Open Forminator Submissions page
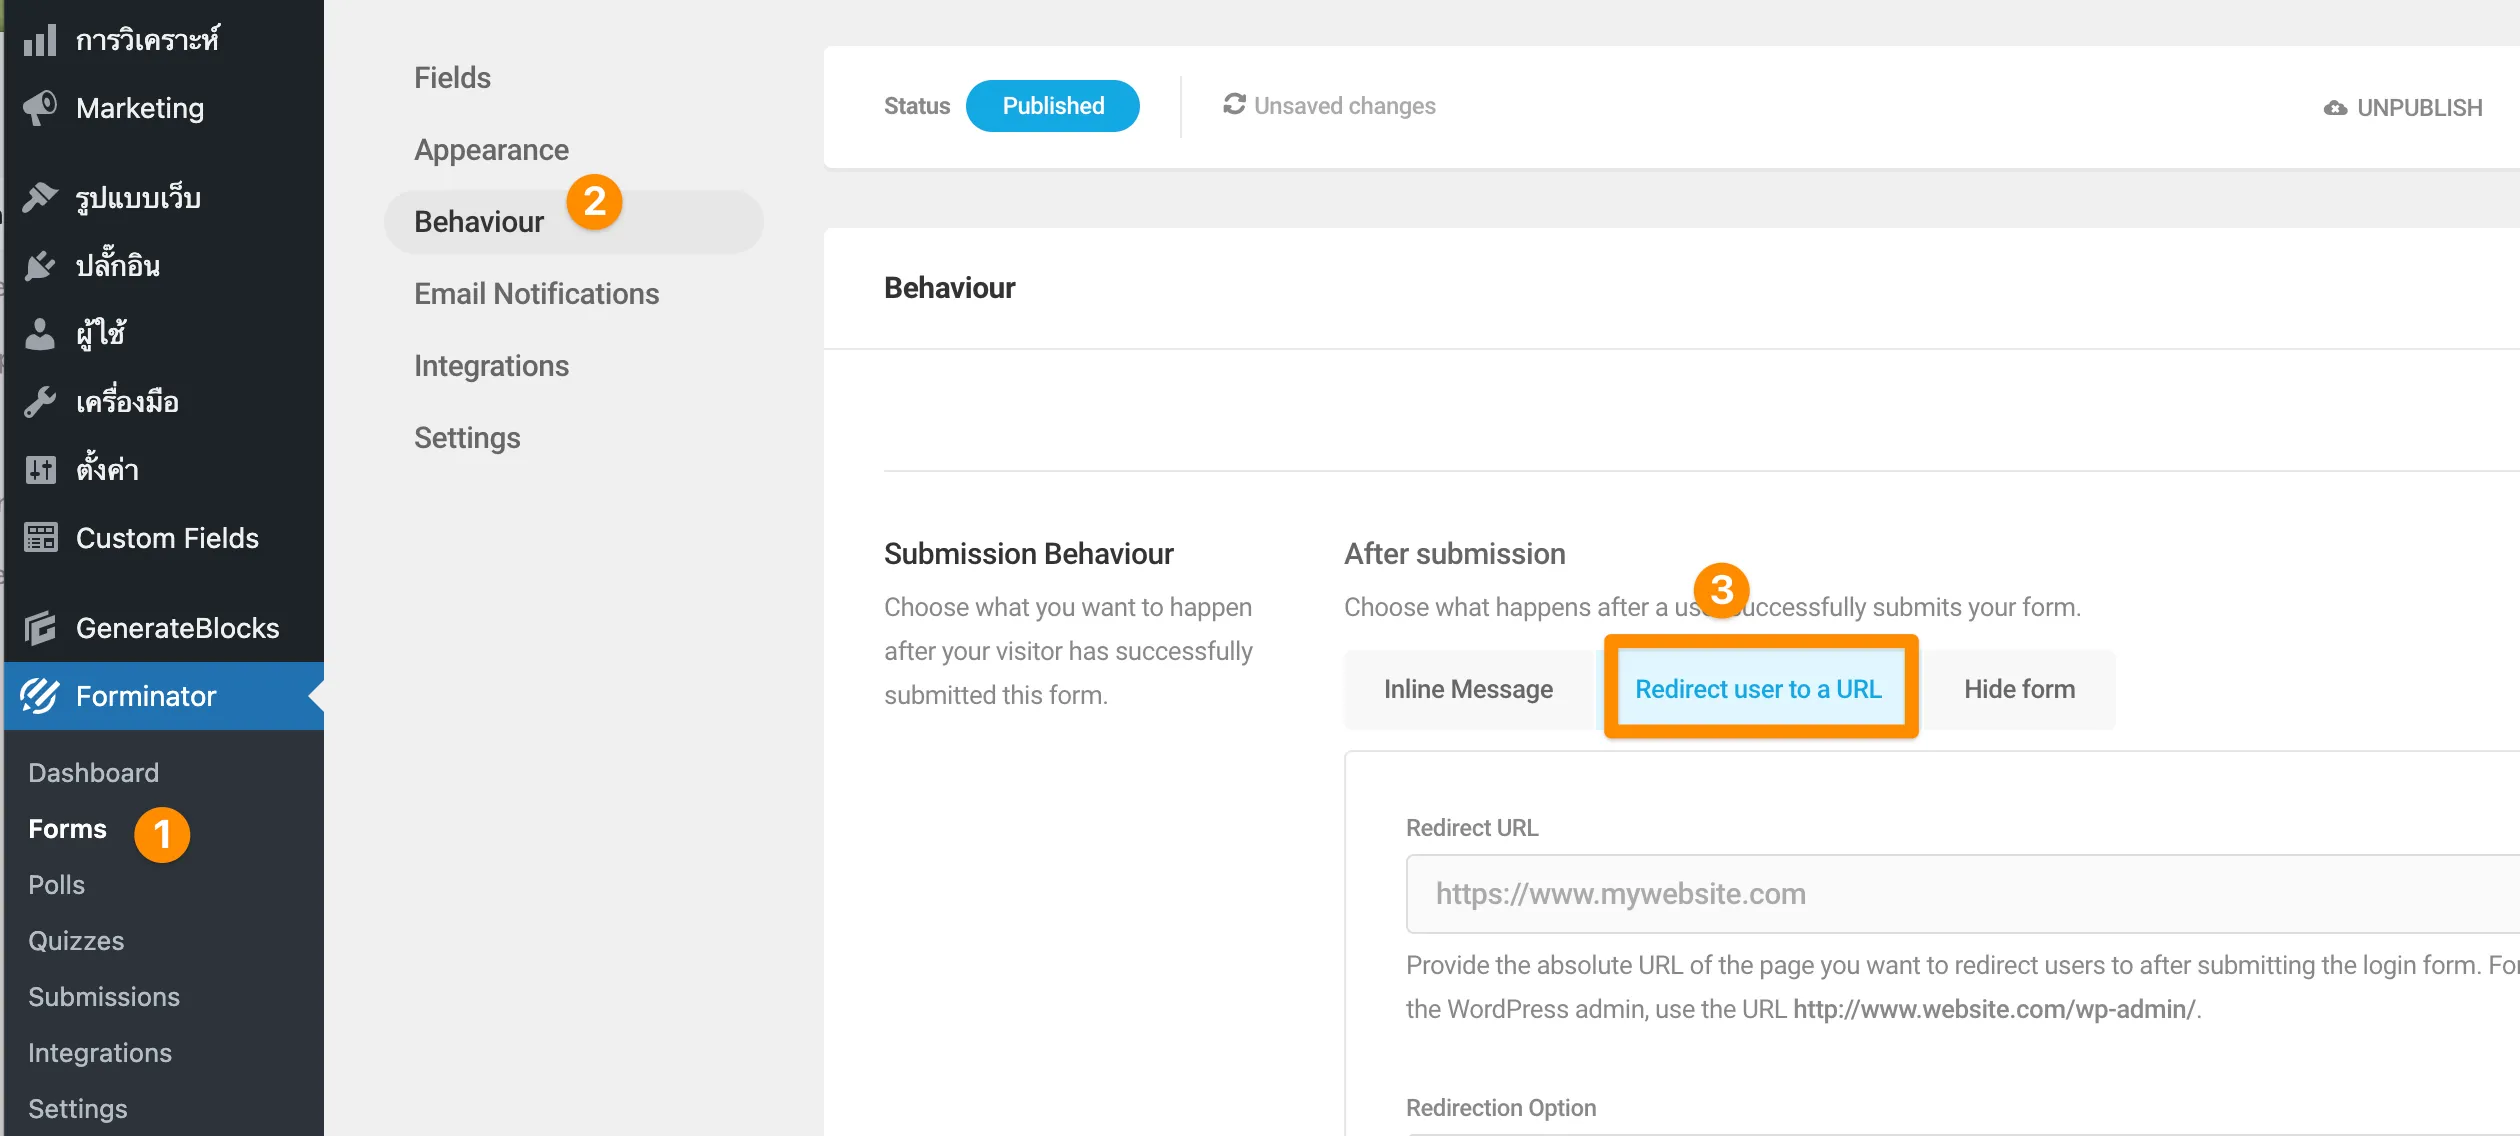Screen dimensions: 2520x1136 pos(104,997)
